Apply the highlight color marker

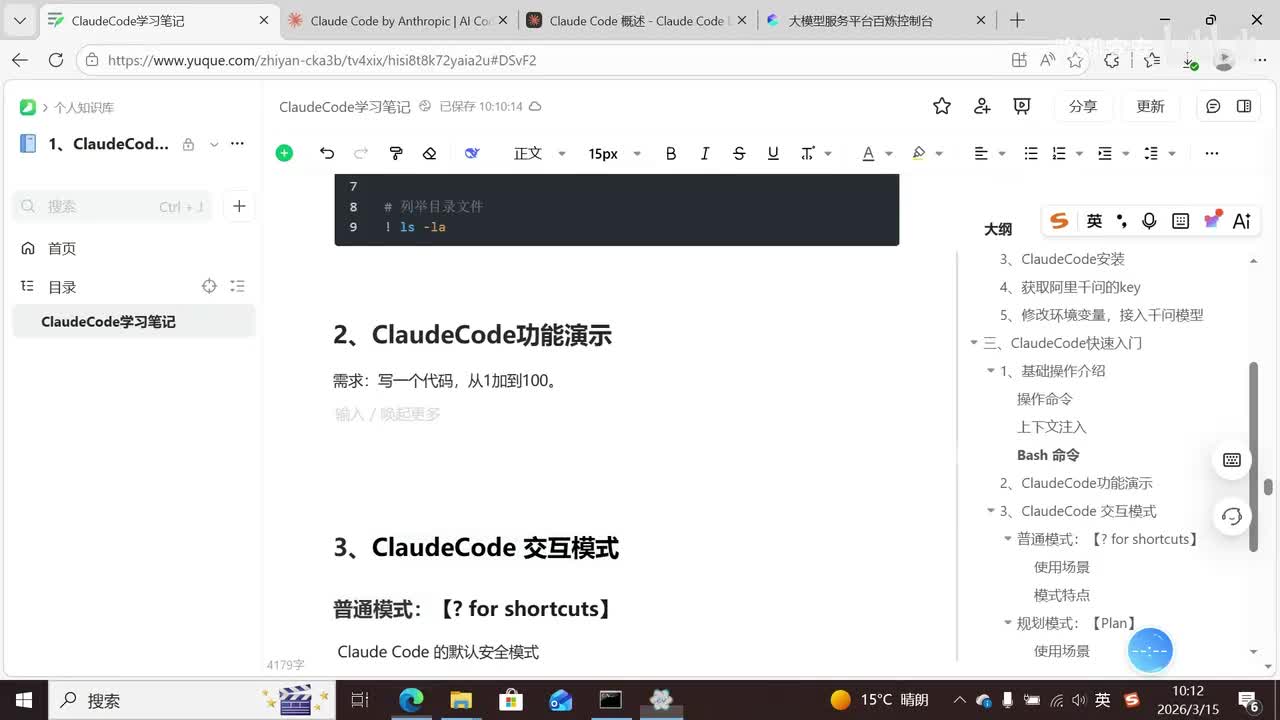tap(919, 153)
